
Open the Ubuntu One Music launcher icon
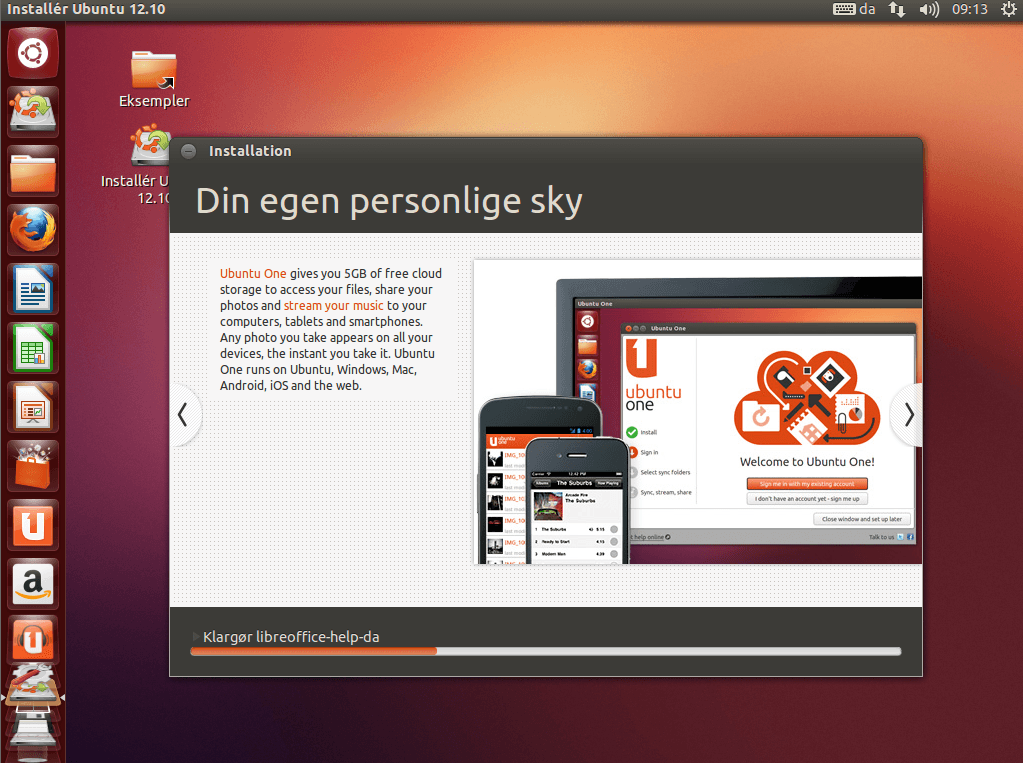[32, 638]
